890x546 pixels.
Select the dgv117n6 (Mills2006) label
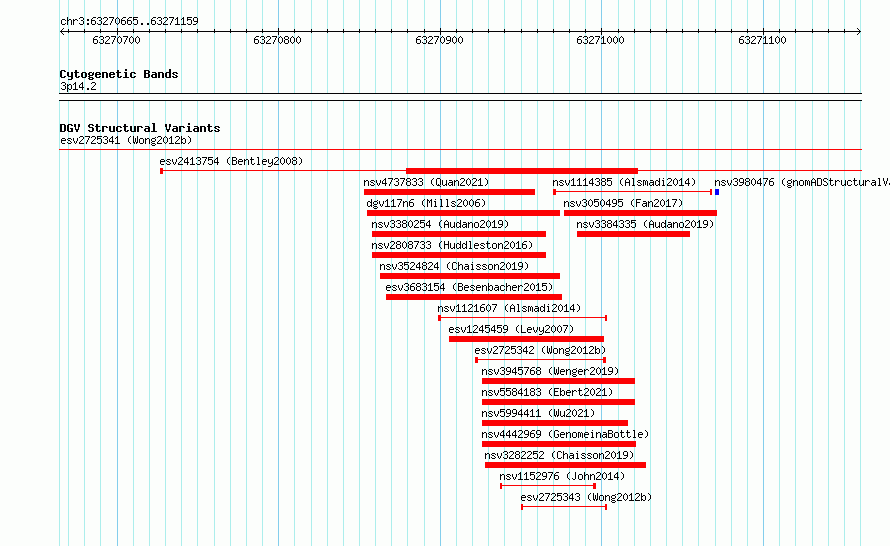(x=426, y=203)
